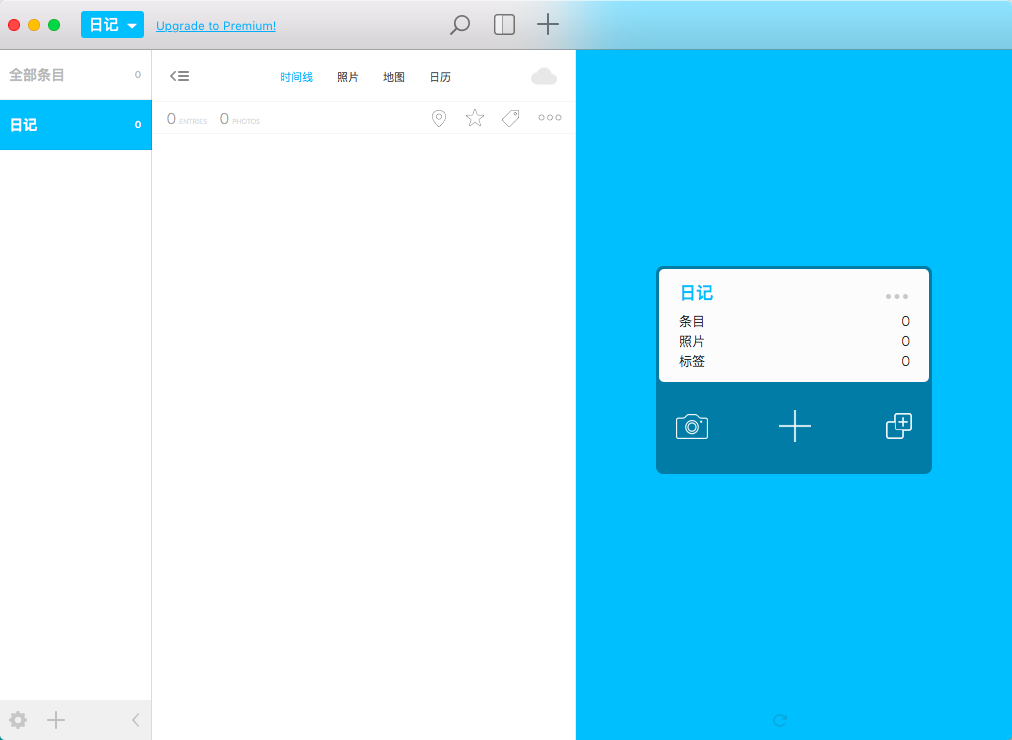Viewport: 1012px width, 740px height.
Task: Create new entry with toolbar plus
Action: pyautogui.click(x=547, y=25)
